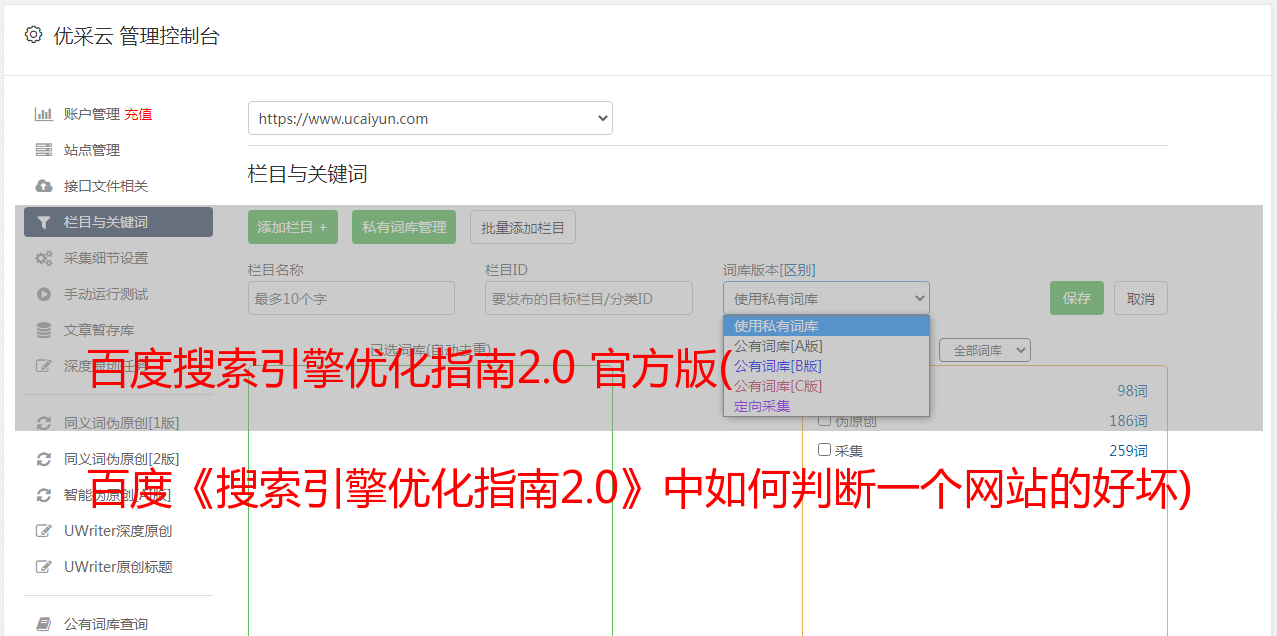Click the 同义词伪原创[1版] refresh icon
The width and height of the screenshot is (1277, 636).
point(44,423)
